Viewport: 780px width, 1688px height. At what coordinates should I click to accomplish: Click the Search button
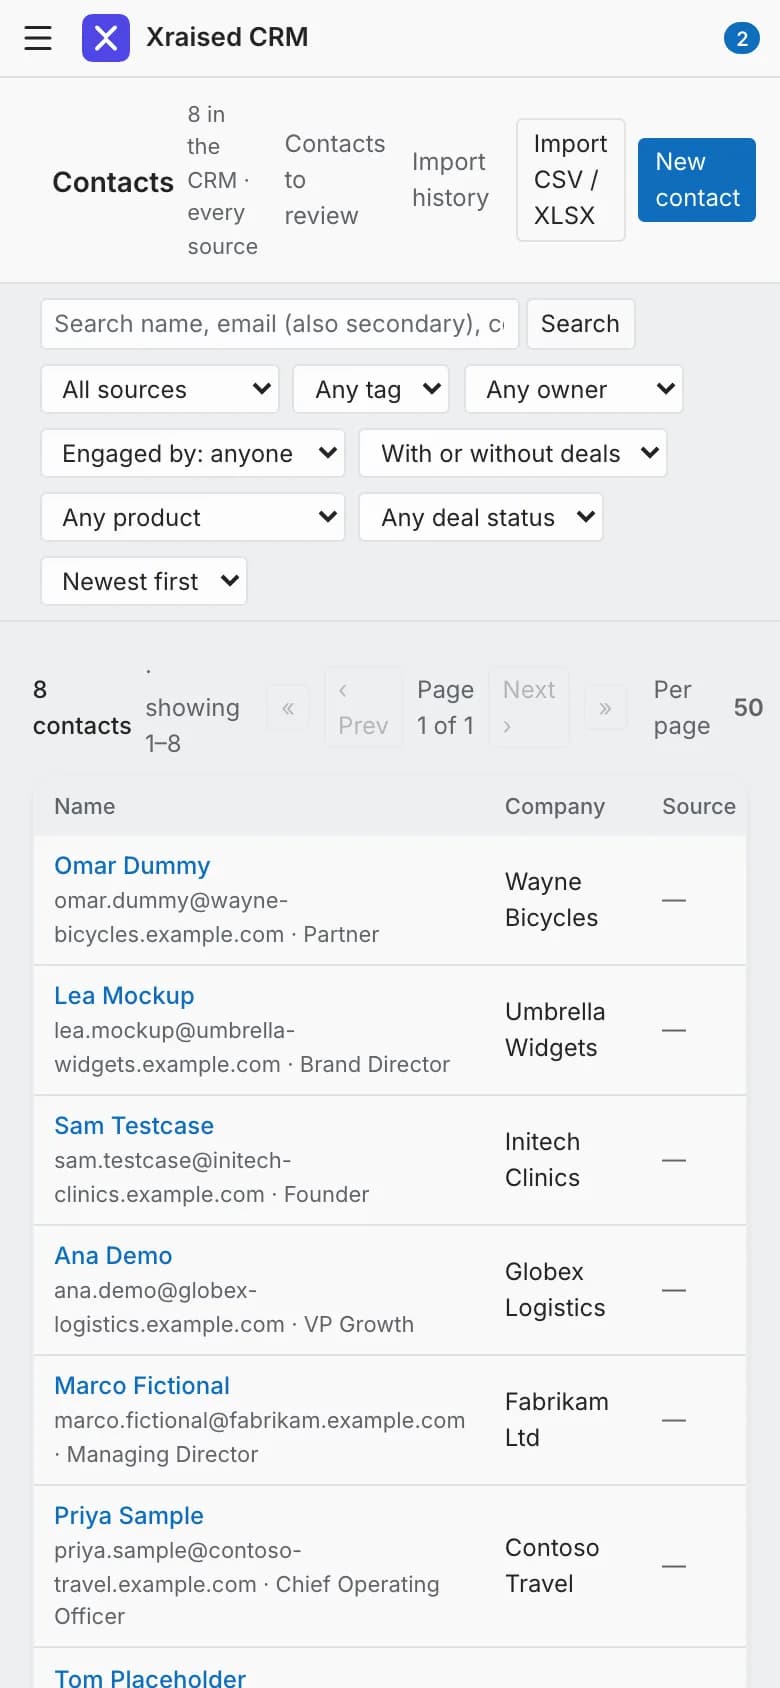pyautogui.click(x=580, y=324)
